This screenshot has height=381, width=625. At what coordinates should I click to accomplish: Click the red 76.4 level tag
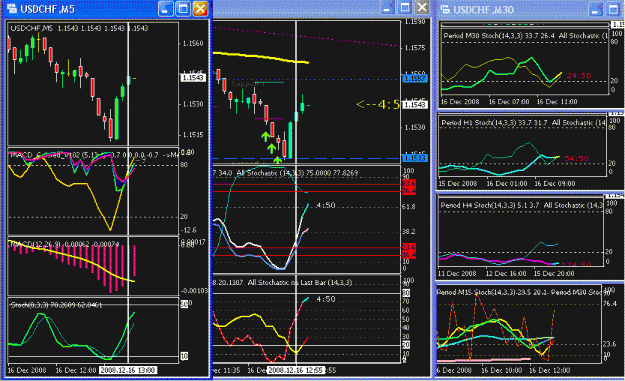[409, 191]
